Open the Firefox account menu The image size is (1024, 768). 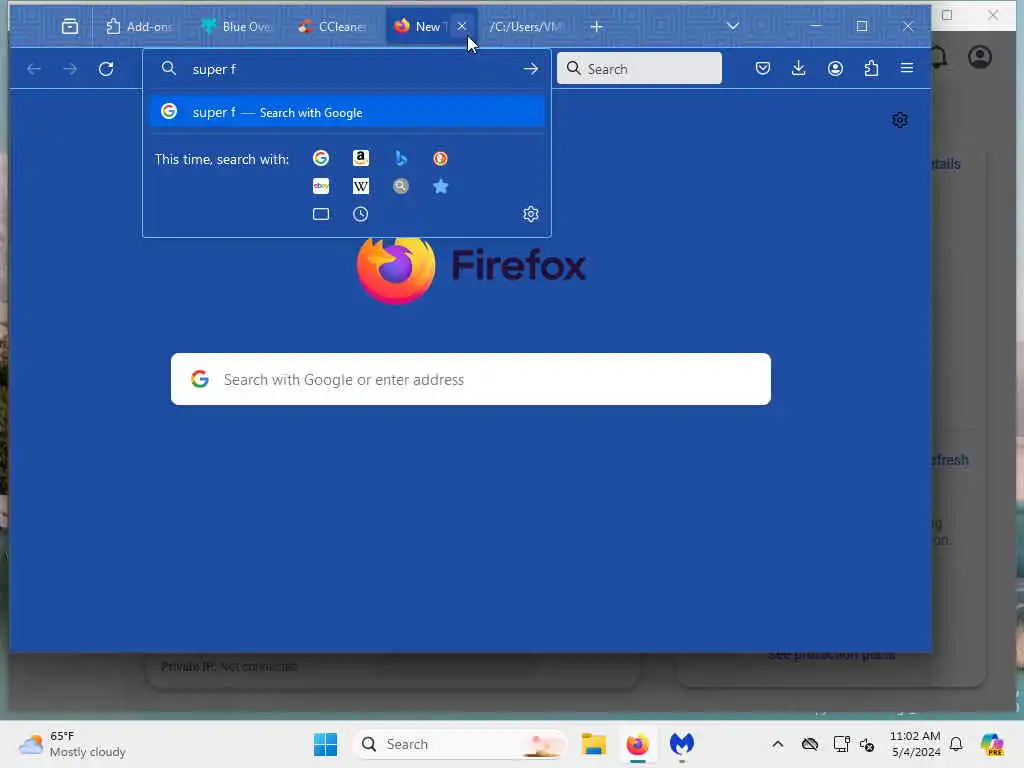tap(835, 69)
